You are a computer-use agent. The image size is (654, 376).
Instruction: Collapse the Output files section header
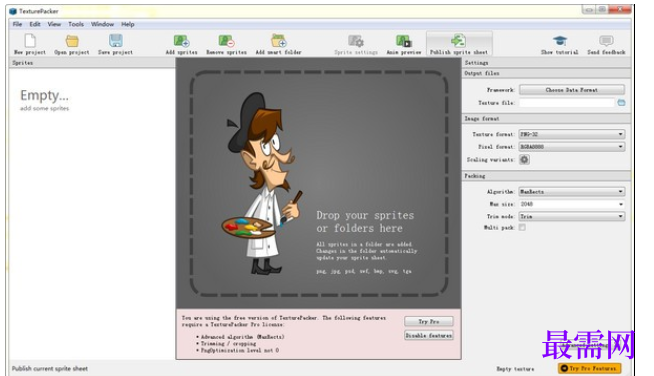tap(546, 73)
